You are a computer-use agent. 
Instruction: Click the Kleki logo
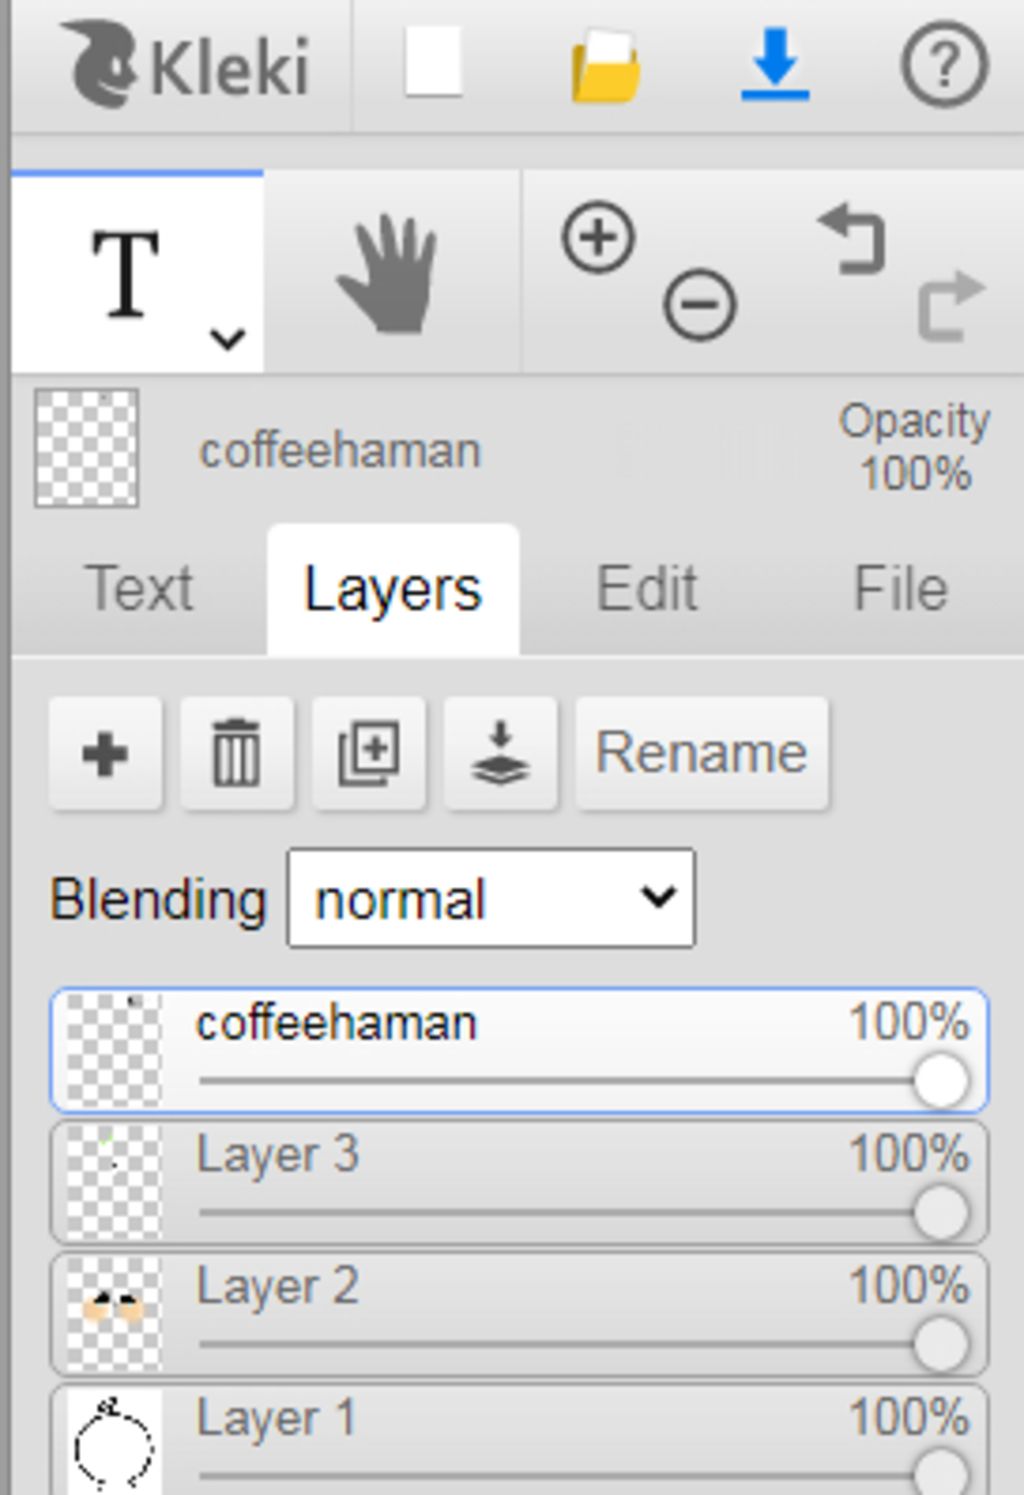pyautogui.click(x=186, y=65)
